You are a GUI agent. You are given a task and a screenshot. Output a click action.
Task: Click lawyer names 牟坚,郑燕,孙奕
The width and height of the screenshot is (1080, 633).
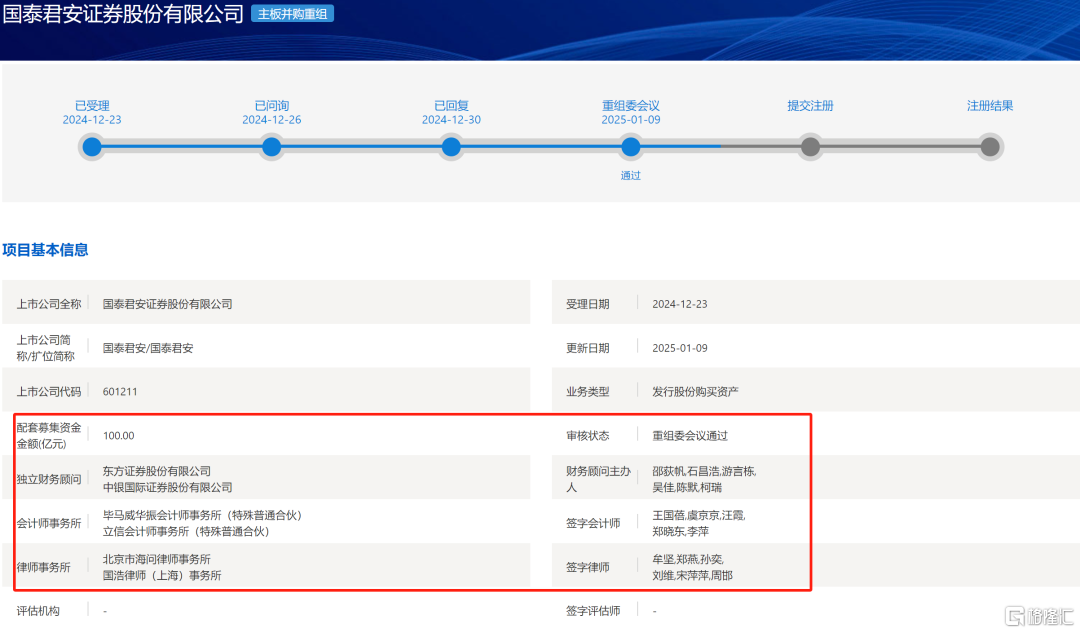point(687,559)
